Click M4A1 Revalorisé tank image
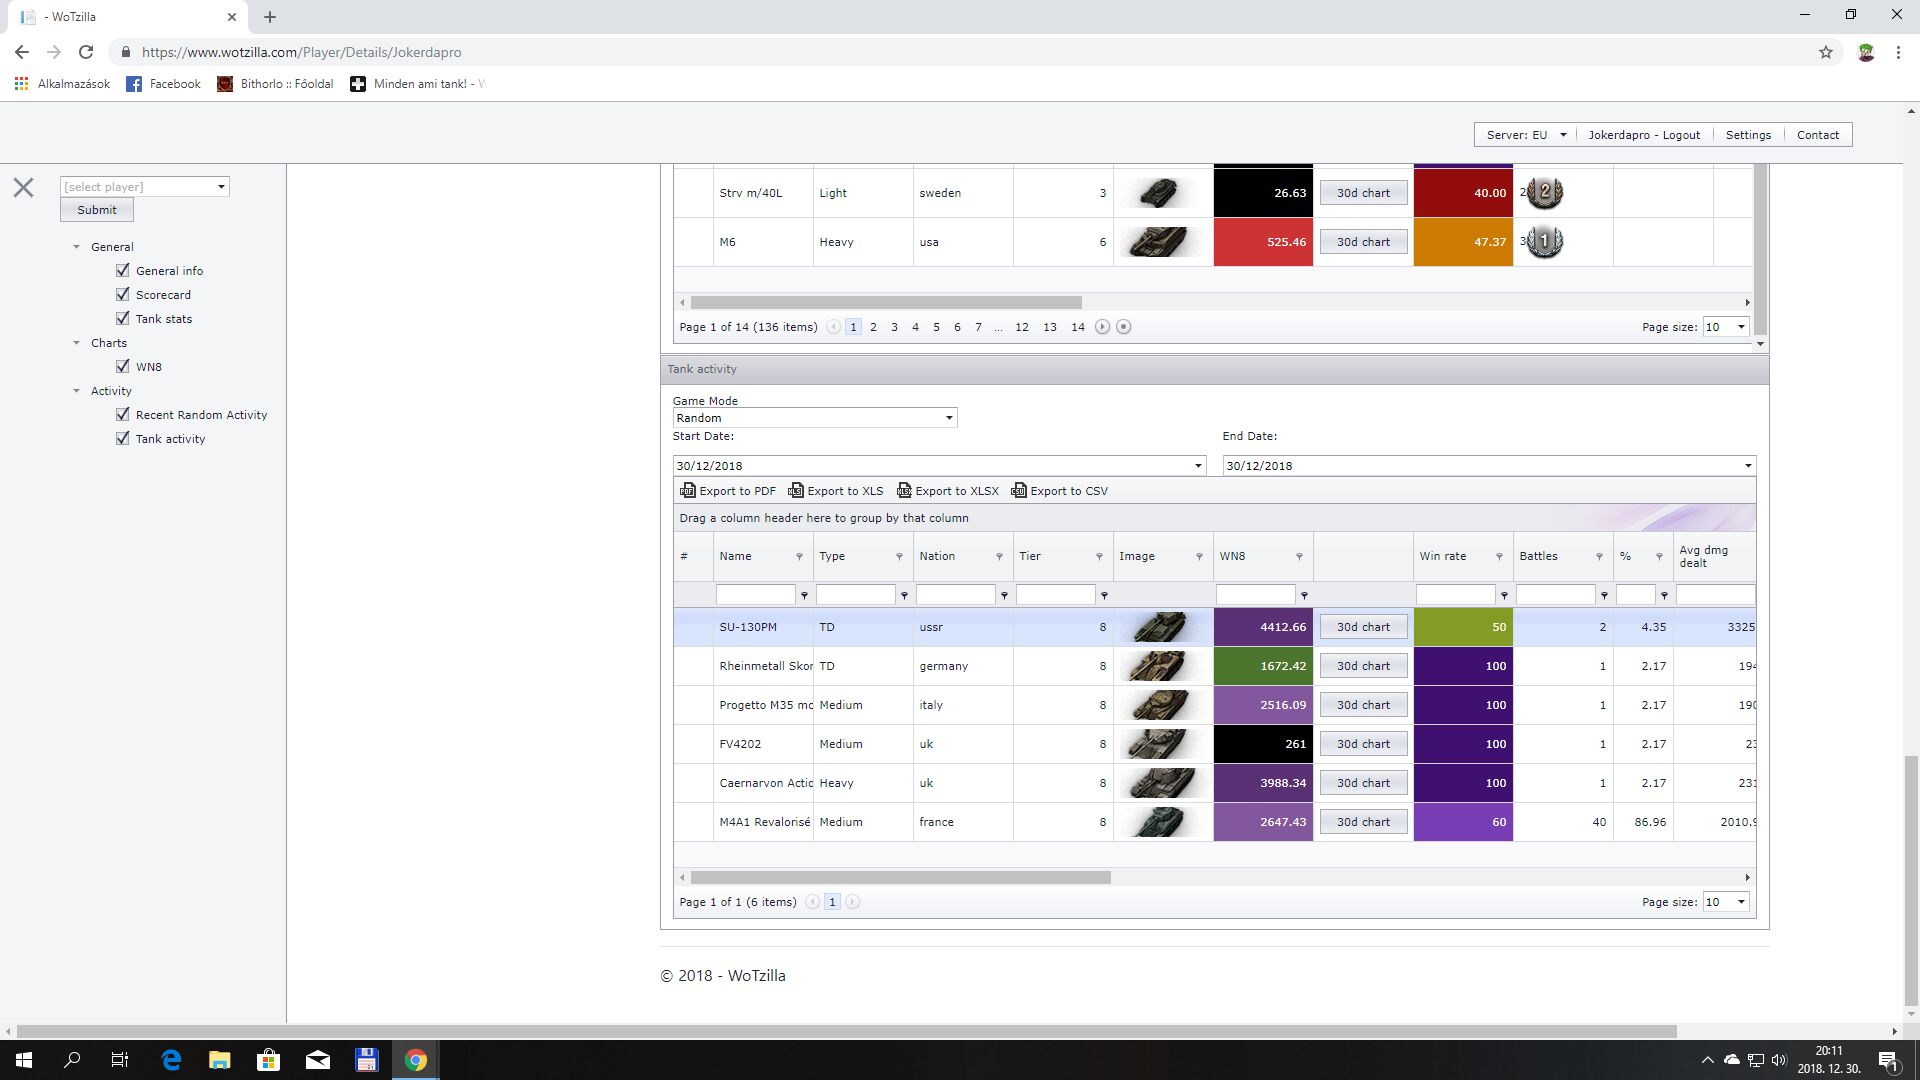This screenshot has height=1080, width=1920. tap(1161, 822)
